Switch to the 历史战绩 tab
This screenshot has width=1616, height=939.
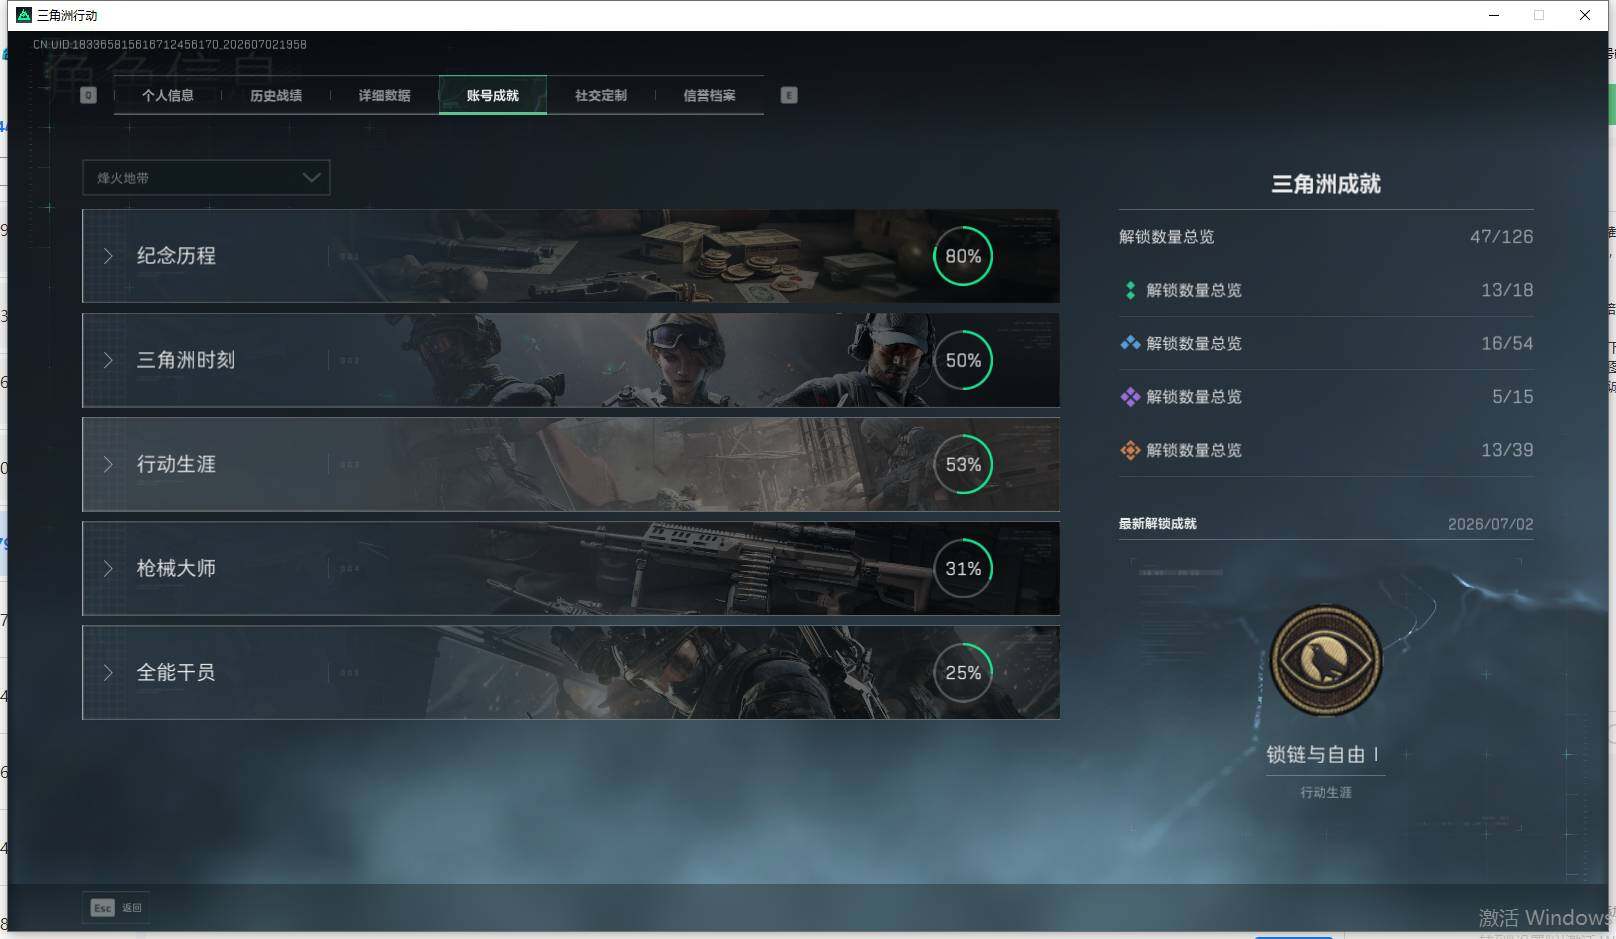tap(276, 95)
